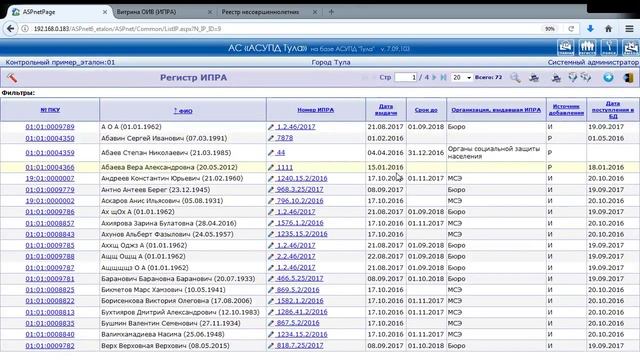Sort by Дата поступления в БД header
Image resolution: width=640 pixels, height=360 pixels.
coord(613,110)
